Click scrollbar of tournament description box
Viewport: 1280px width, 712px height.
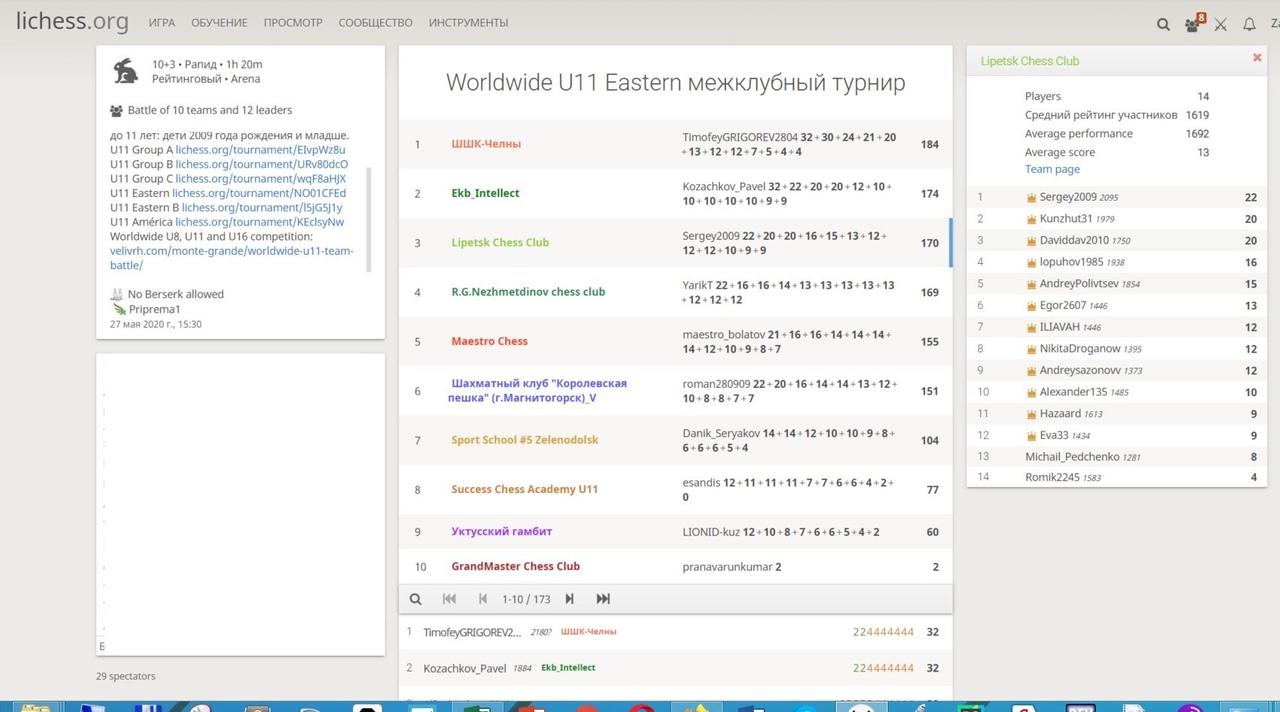(368, 220)
